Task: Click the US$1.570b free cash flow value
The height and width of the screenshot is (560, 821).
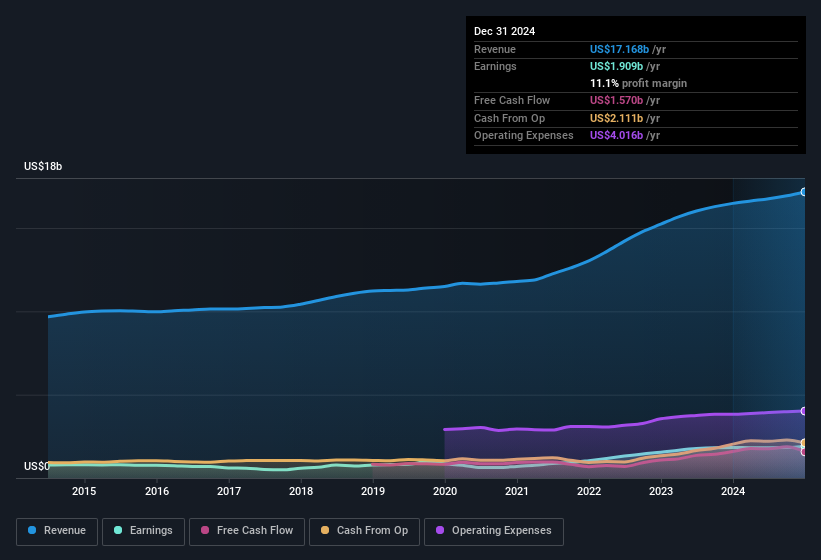Action: [616, 100]
